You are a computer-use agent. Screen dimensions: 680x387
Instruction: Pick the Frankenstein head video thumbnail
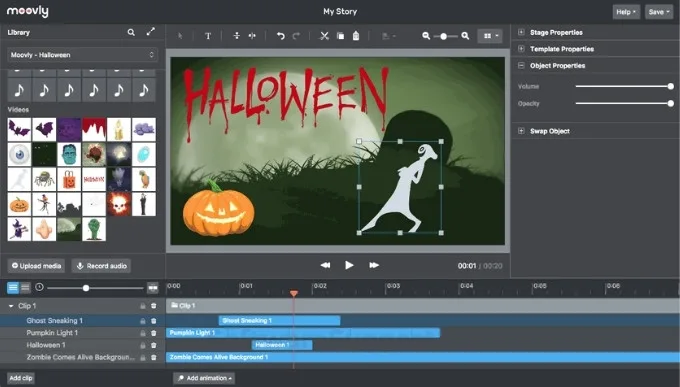pyautogui.click(x=69, y=154)
